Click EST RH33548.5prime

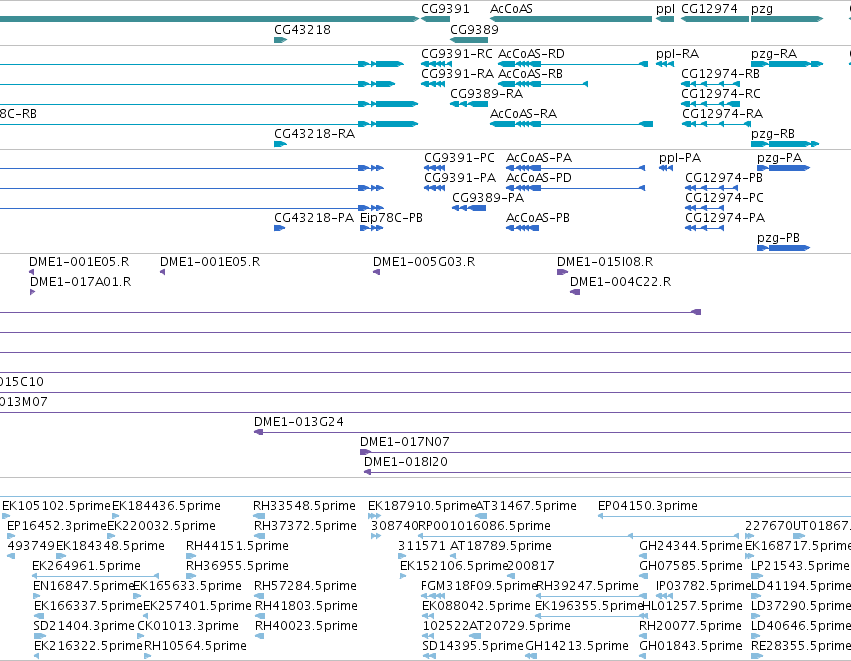[x=259, y=516]
